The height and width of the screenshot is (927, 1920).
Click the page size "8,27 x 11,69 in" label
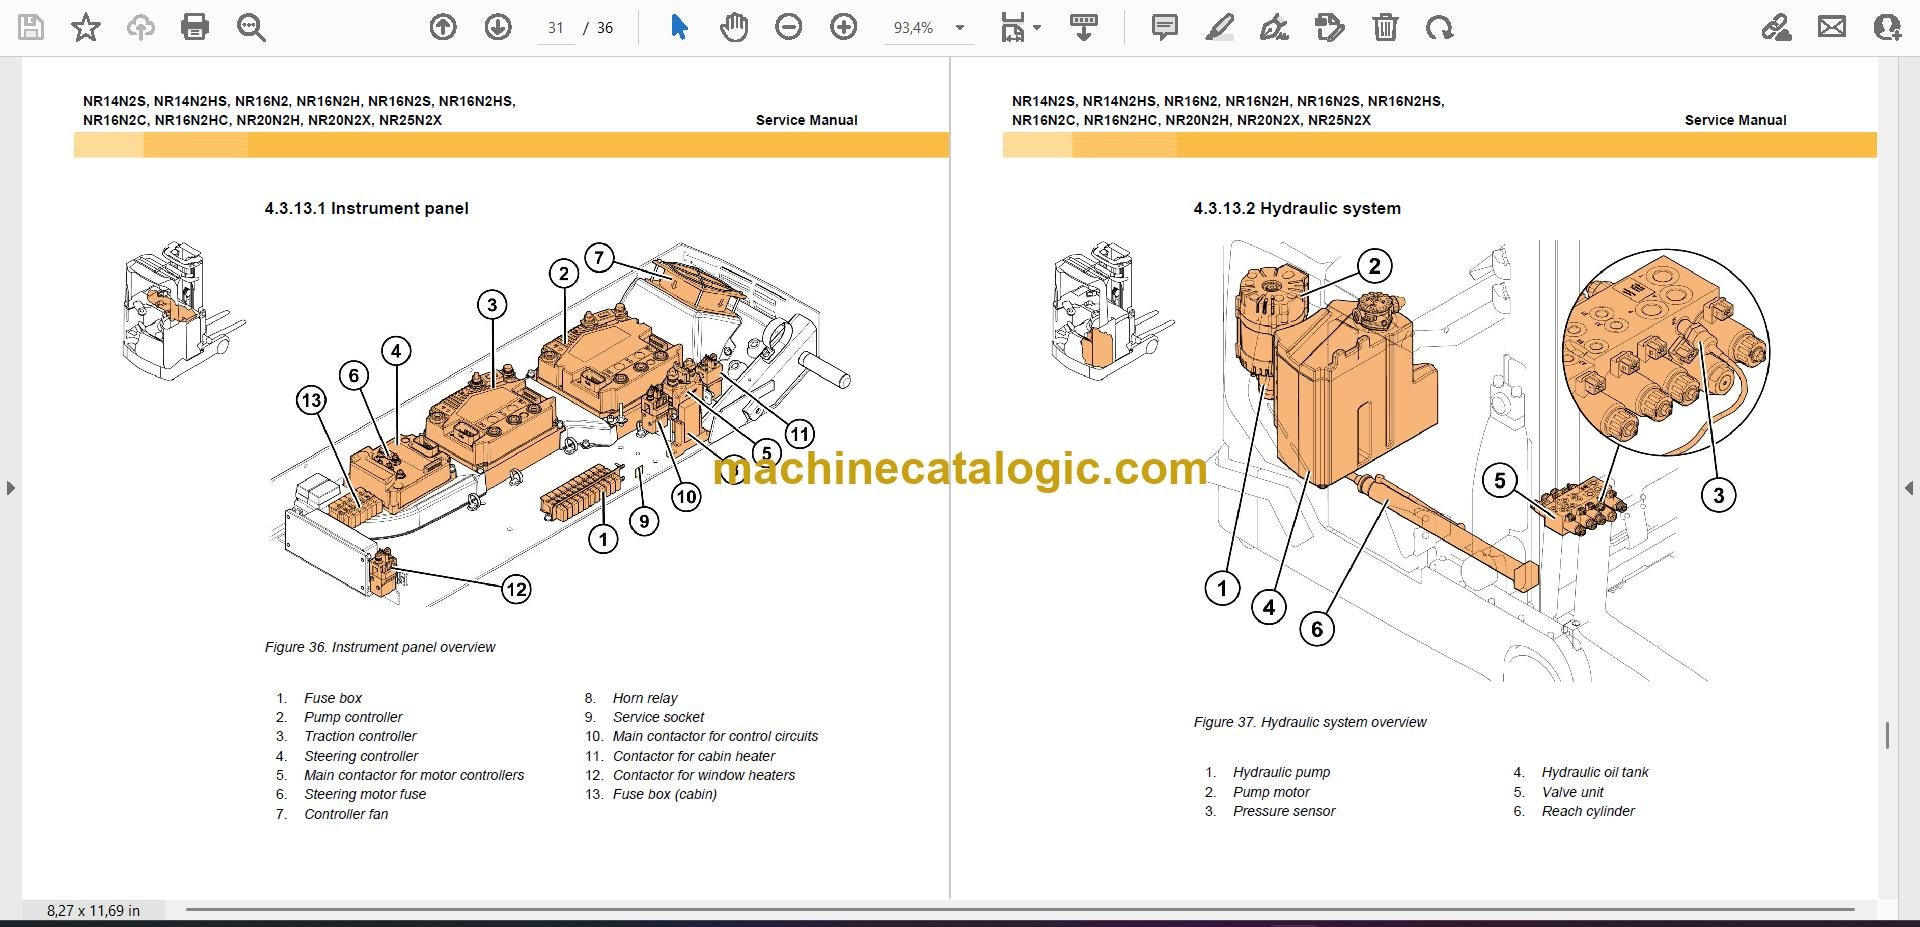pyautogui.click(x=93, y=910)
